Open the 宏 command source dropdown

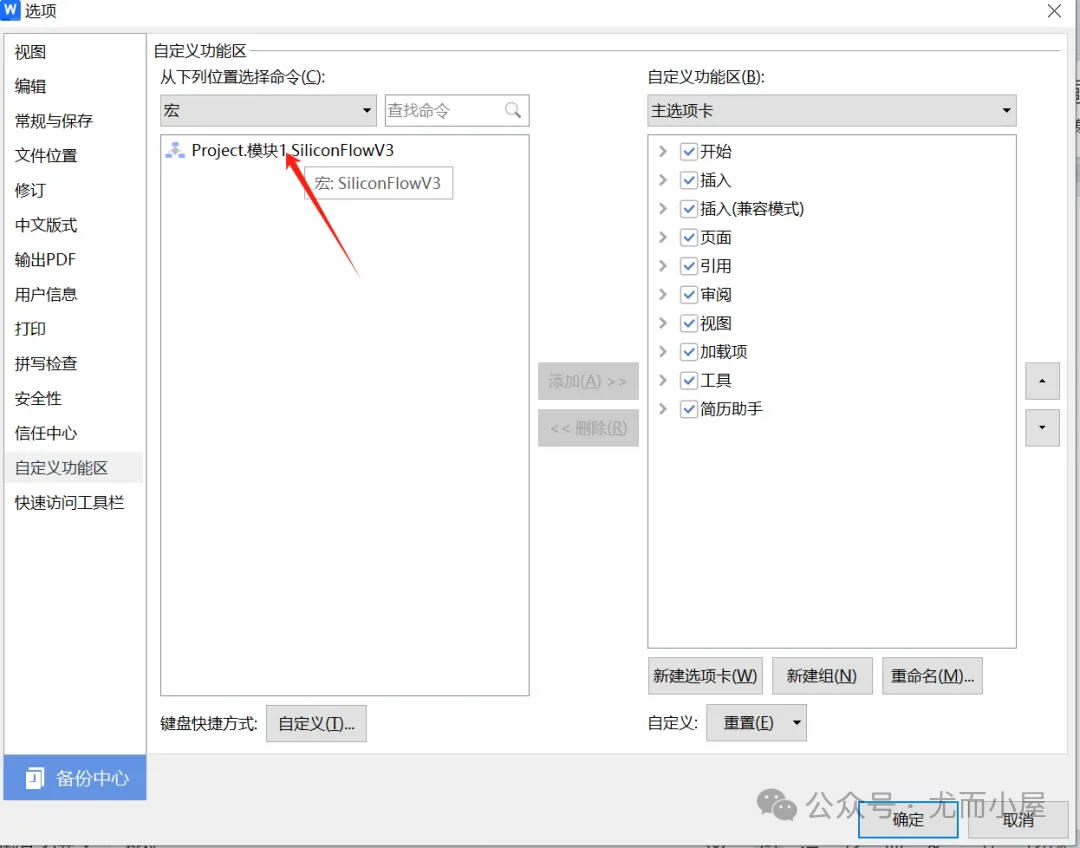pyautogui.click(x=269, y=110)
